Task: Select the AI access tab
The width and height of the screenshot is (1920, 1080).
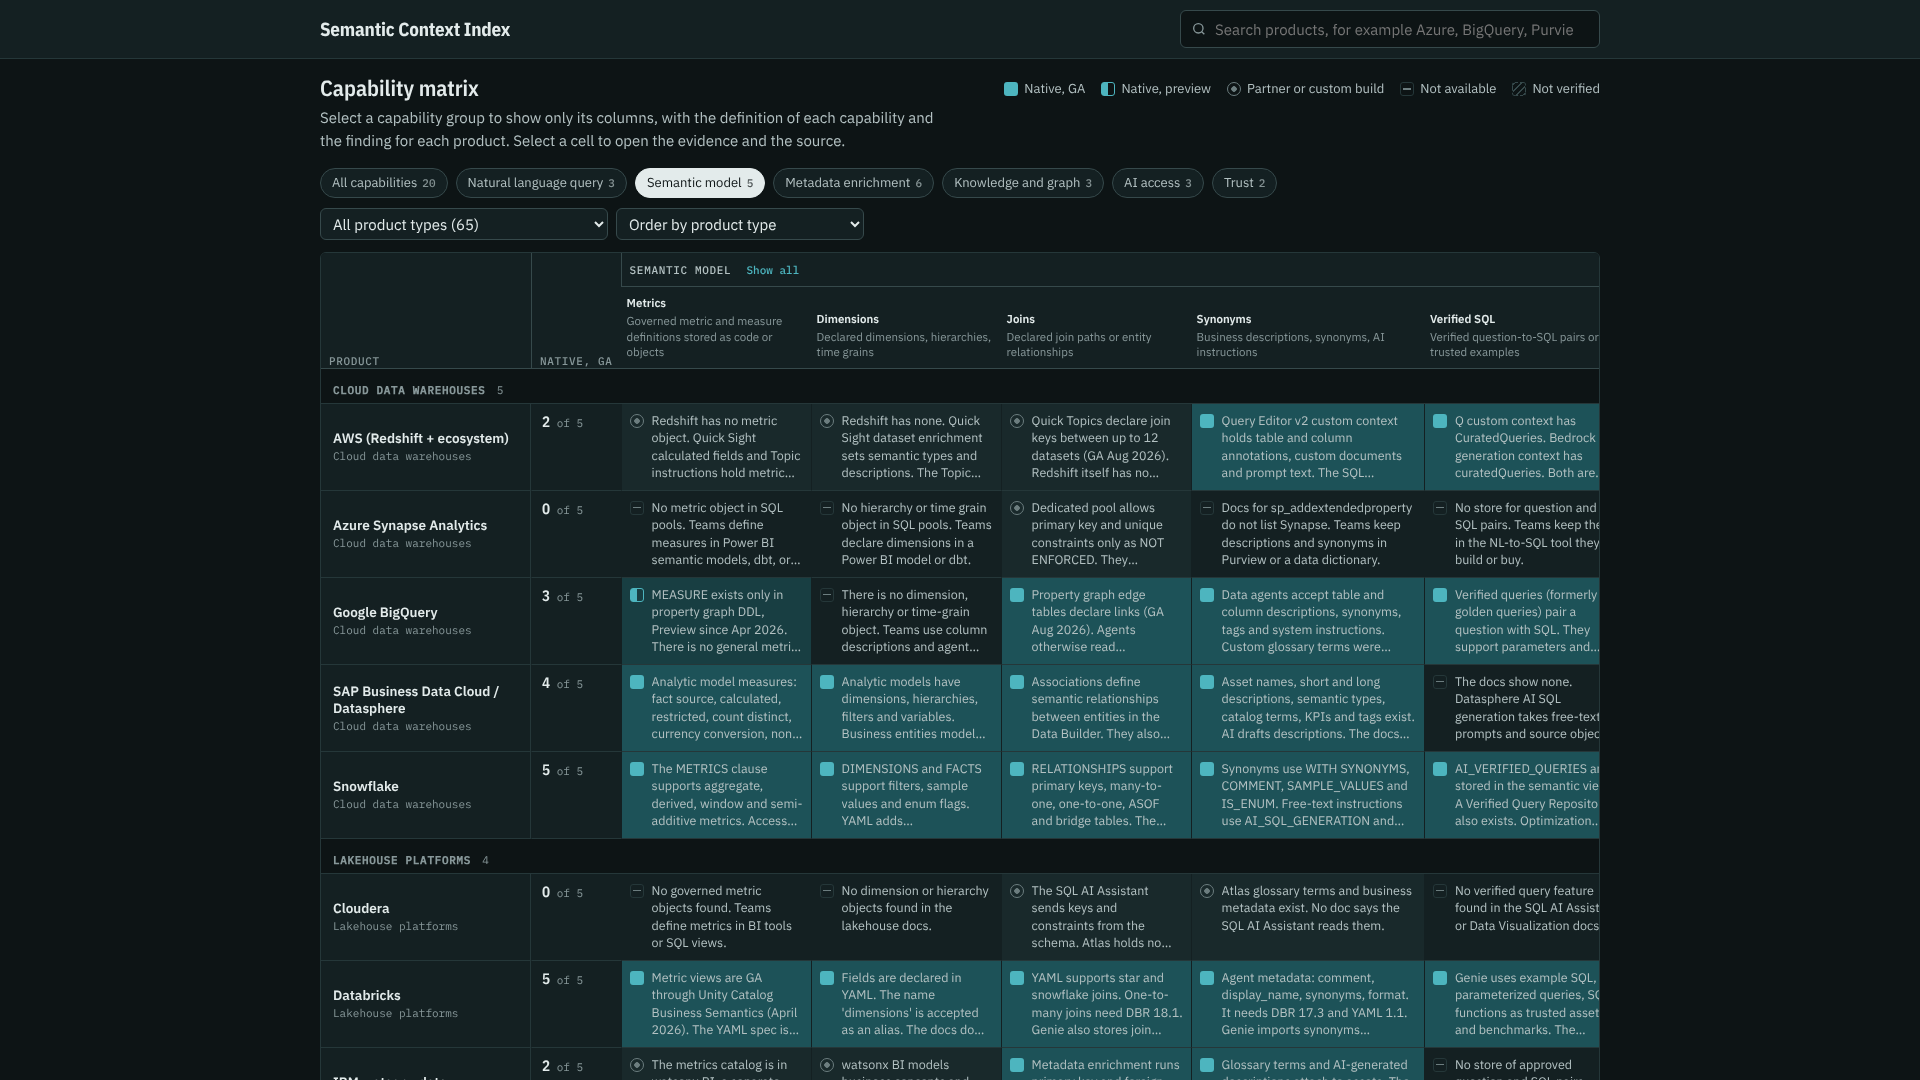Action: pos(1158,183)
